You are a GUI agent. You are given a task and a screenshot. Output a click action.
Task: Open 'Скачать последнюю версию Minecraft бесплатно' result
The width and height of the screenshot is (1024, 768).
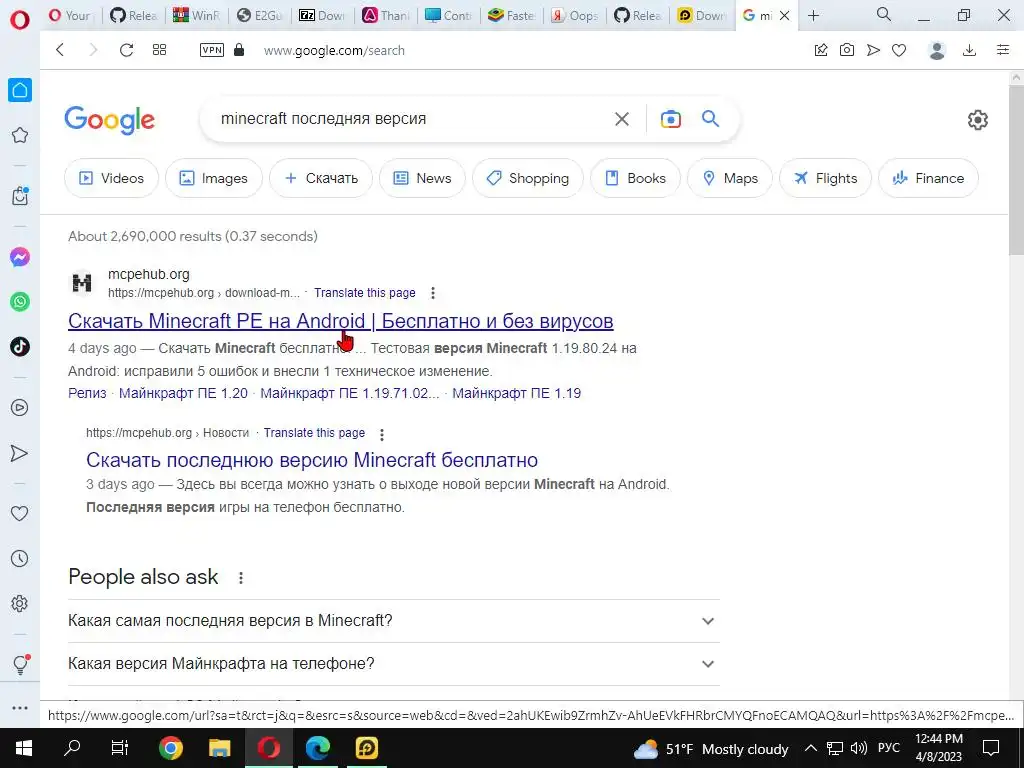(x=312, y=460)
